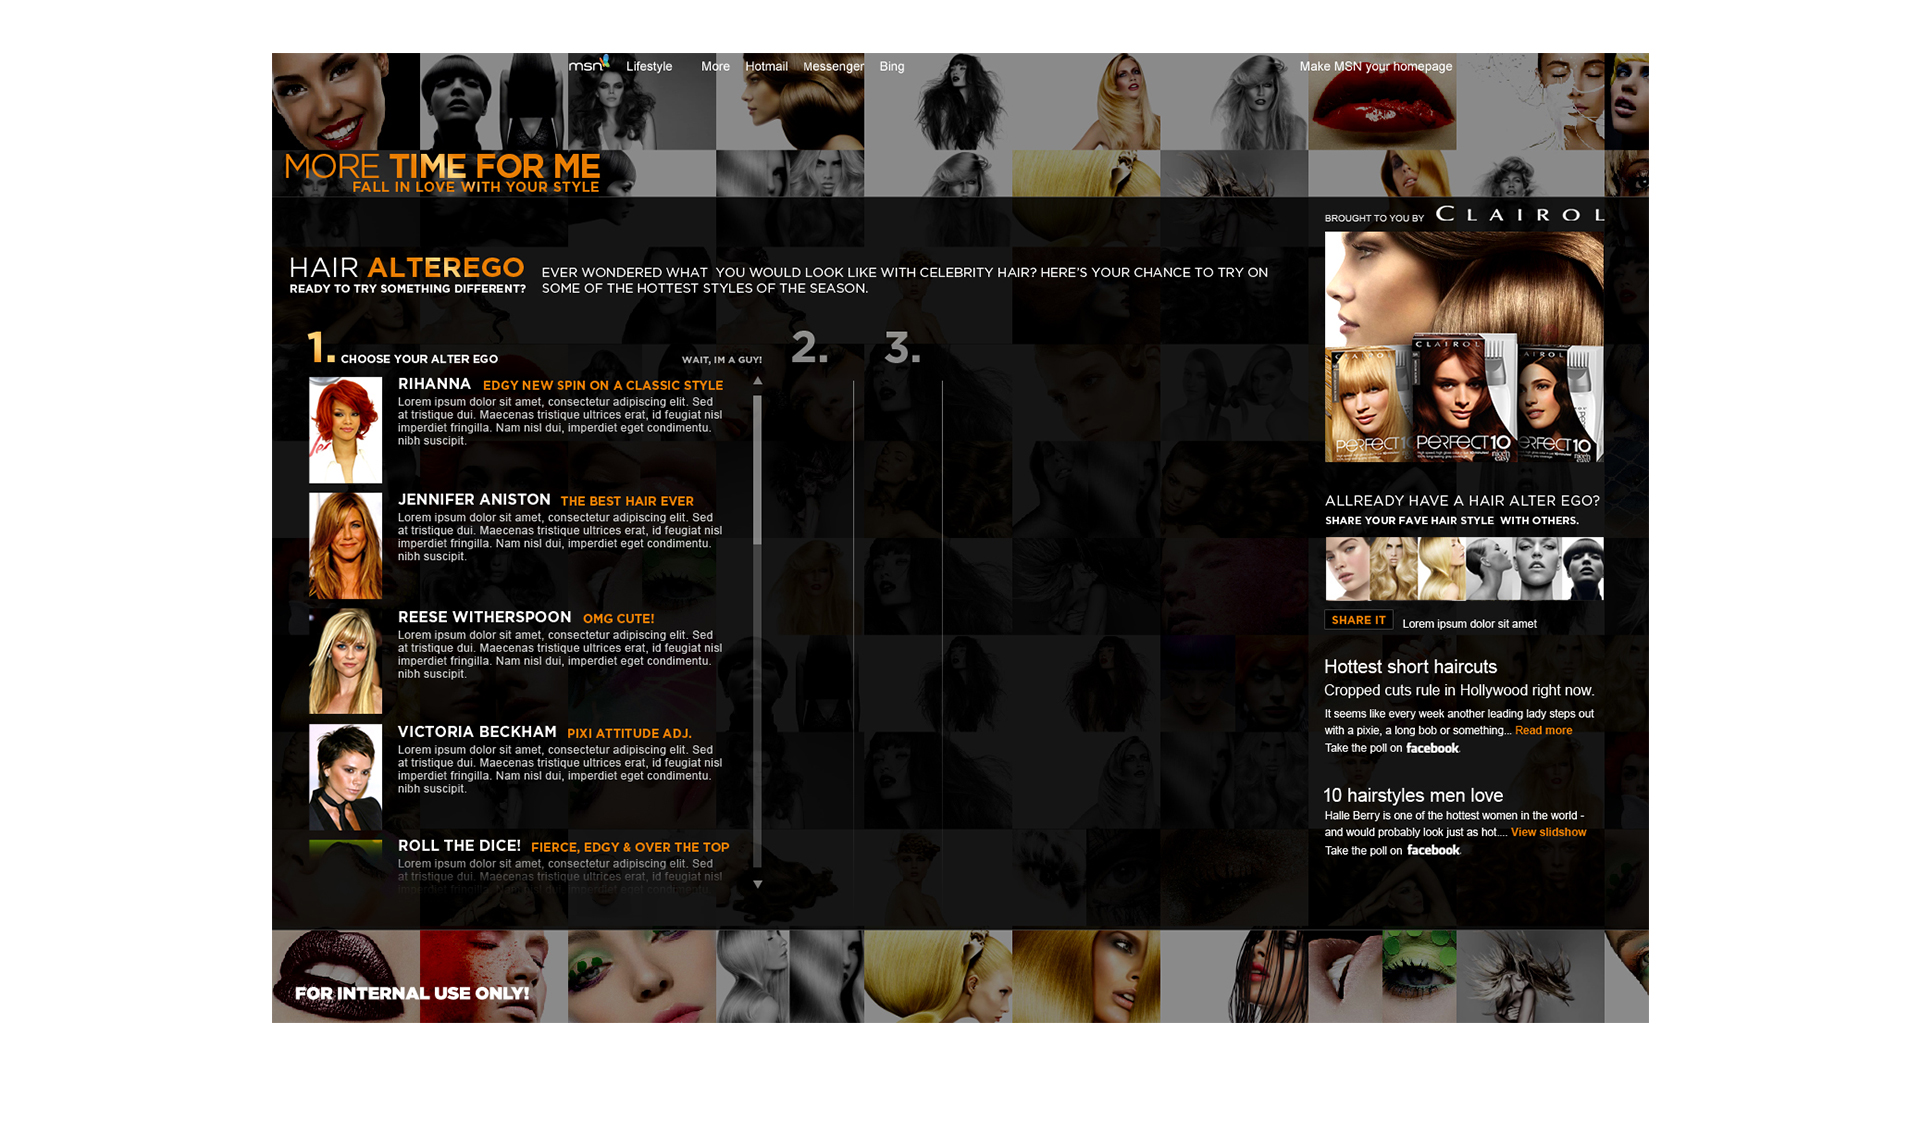The image size is (1920, 1123).
Task: Click scroll down arrow of alter ego list
Action: click(x=757, y=884)
